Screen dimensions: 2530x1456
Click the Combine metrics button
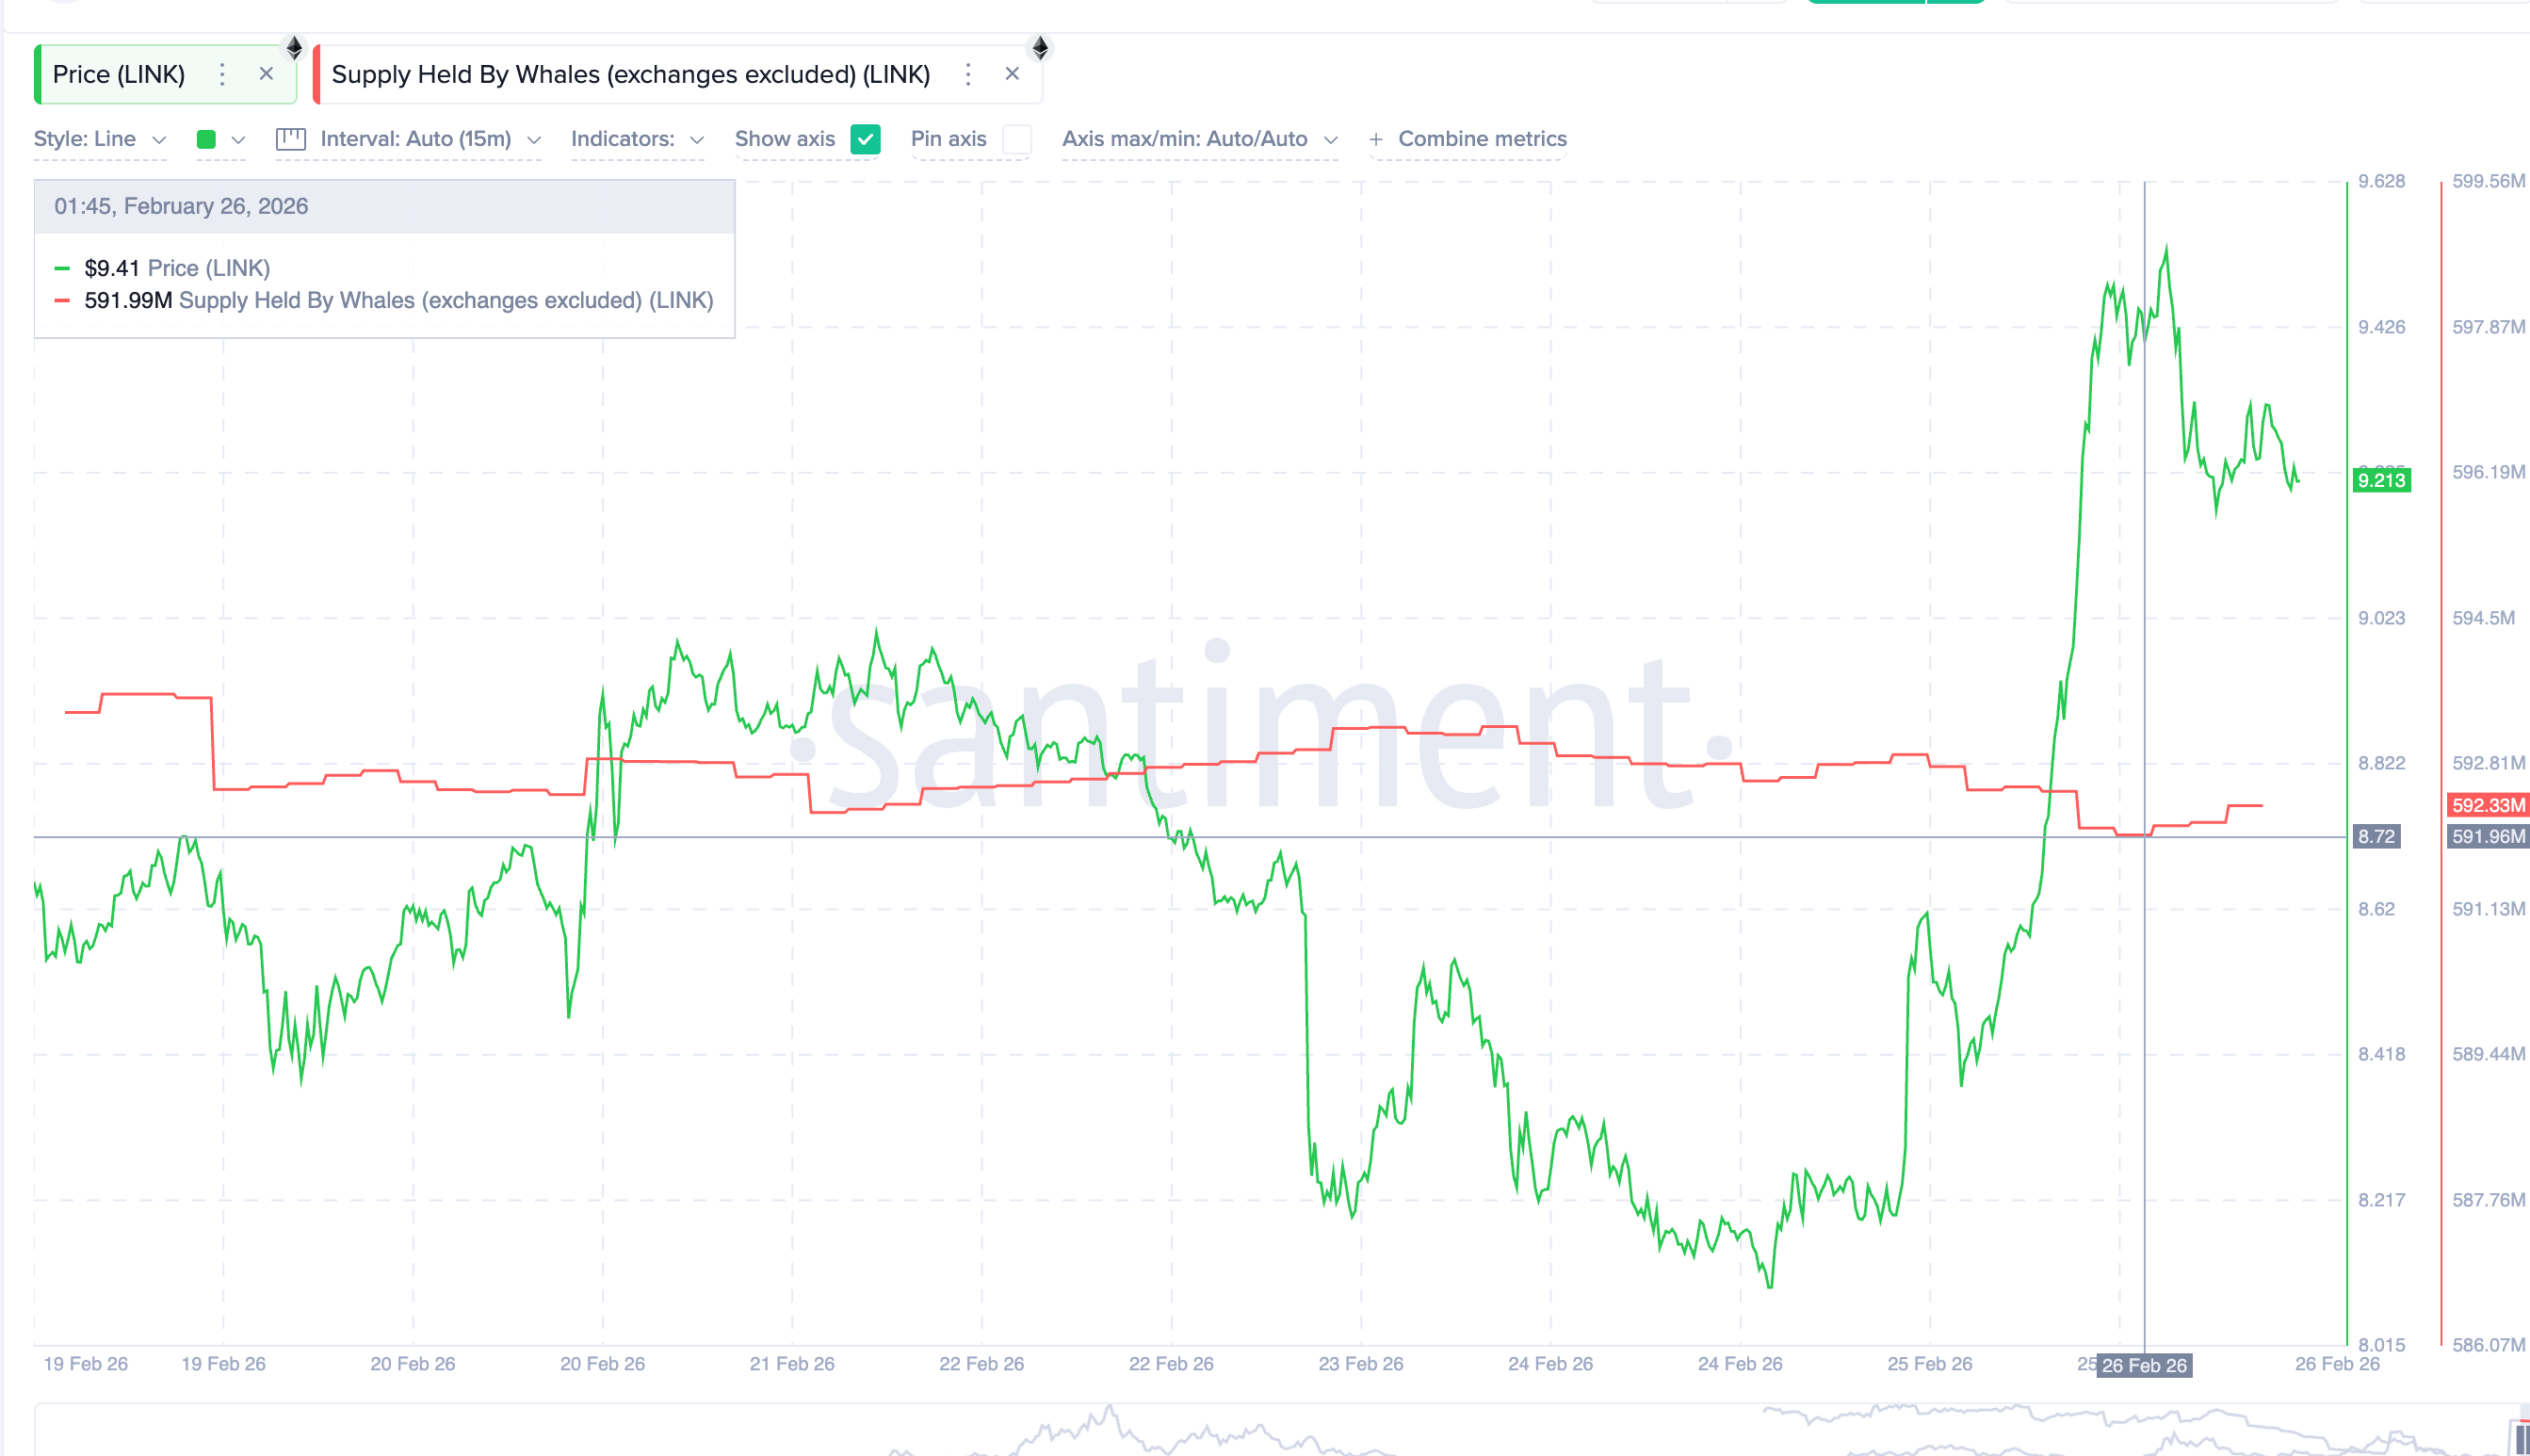pos(1481,139)
